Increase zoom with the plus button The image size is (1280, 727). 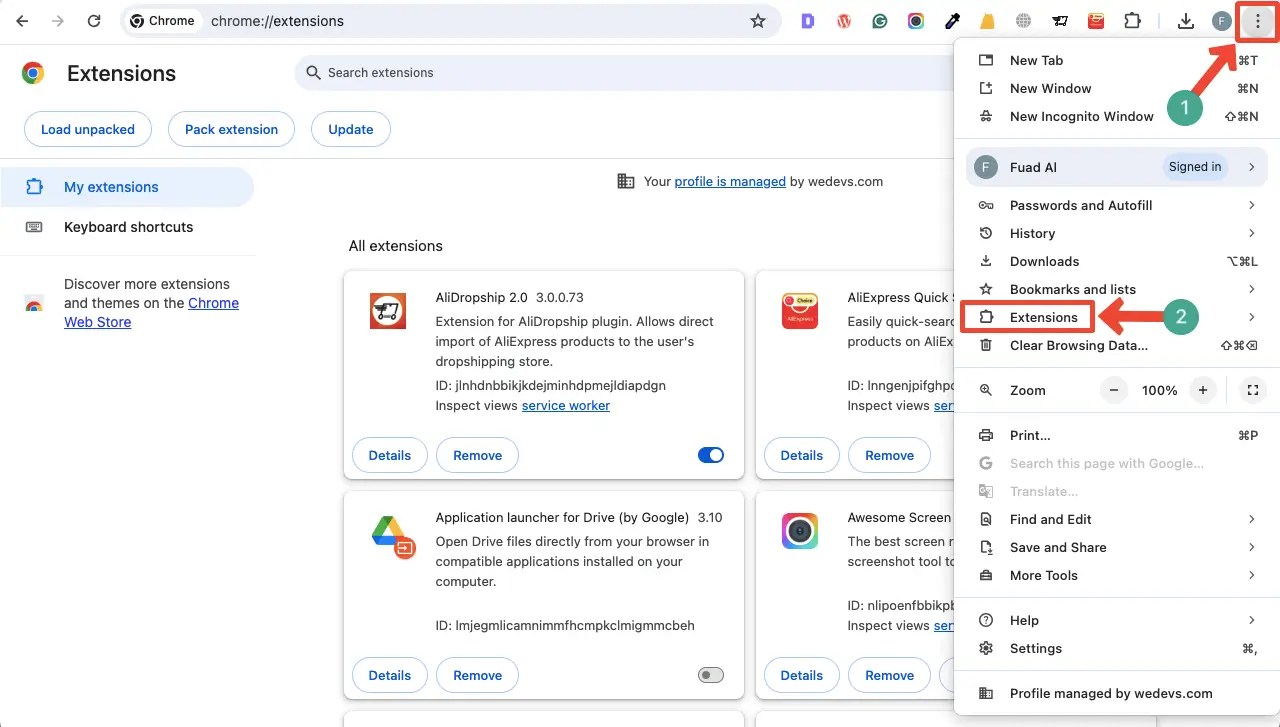pos(1203,390)
